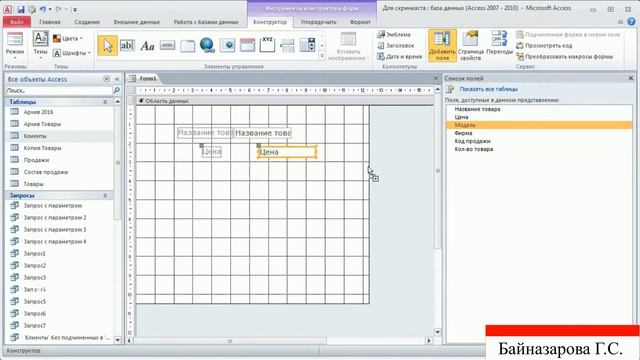Screen dimensions: 640x360
Task: Collapse the Запросы group in navigation pane
Action: click(105, 196)
